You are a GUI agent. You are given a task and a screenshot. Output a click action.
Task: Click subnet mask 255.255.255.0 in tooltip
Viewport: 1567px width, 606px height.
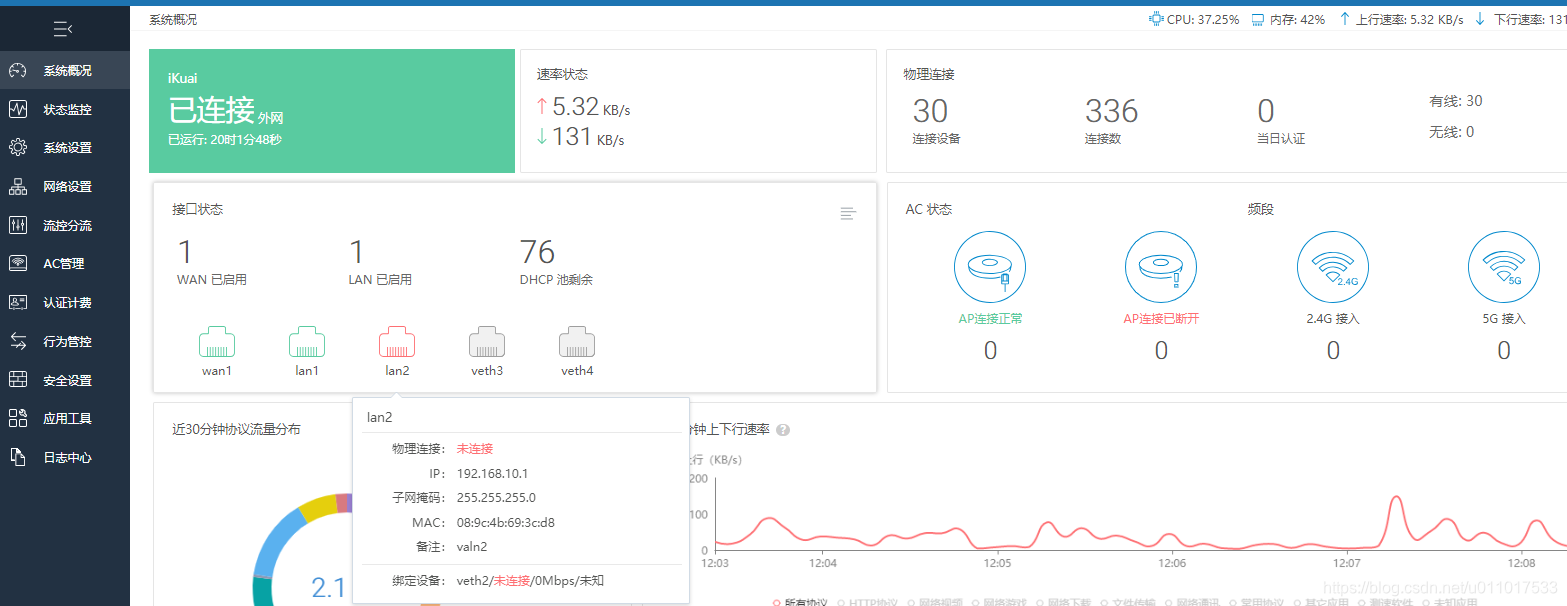click(x=496, y=498)
